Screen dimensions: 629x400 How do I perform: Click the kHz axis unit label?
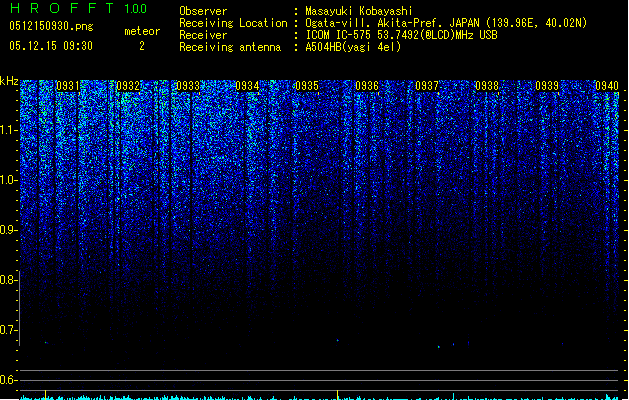click(9, 81)
